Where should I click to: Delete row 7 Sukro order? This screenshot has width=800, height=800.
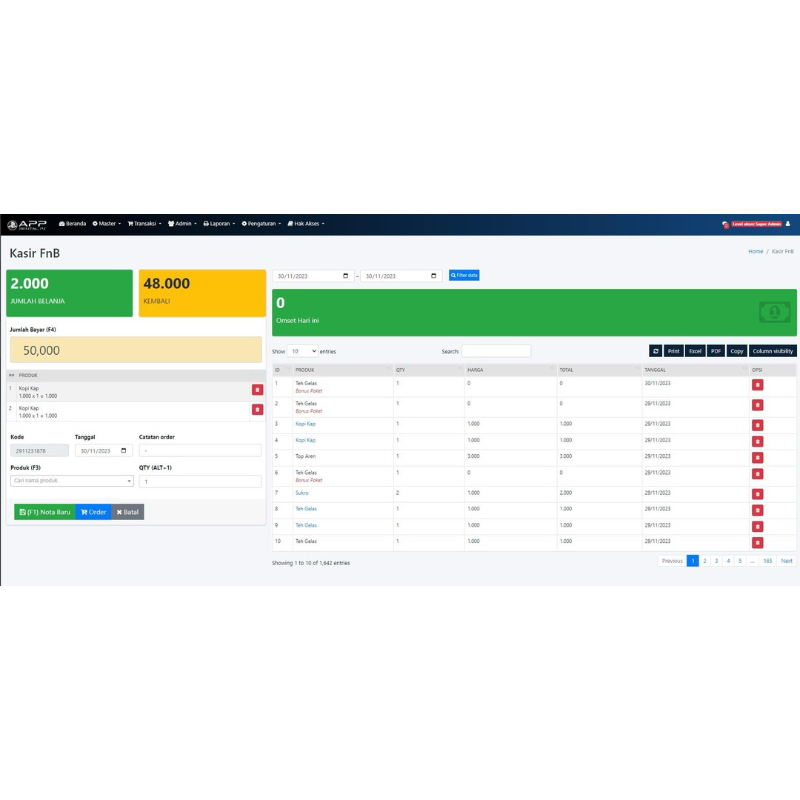757,494
